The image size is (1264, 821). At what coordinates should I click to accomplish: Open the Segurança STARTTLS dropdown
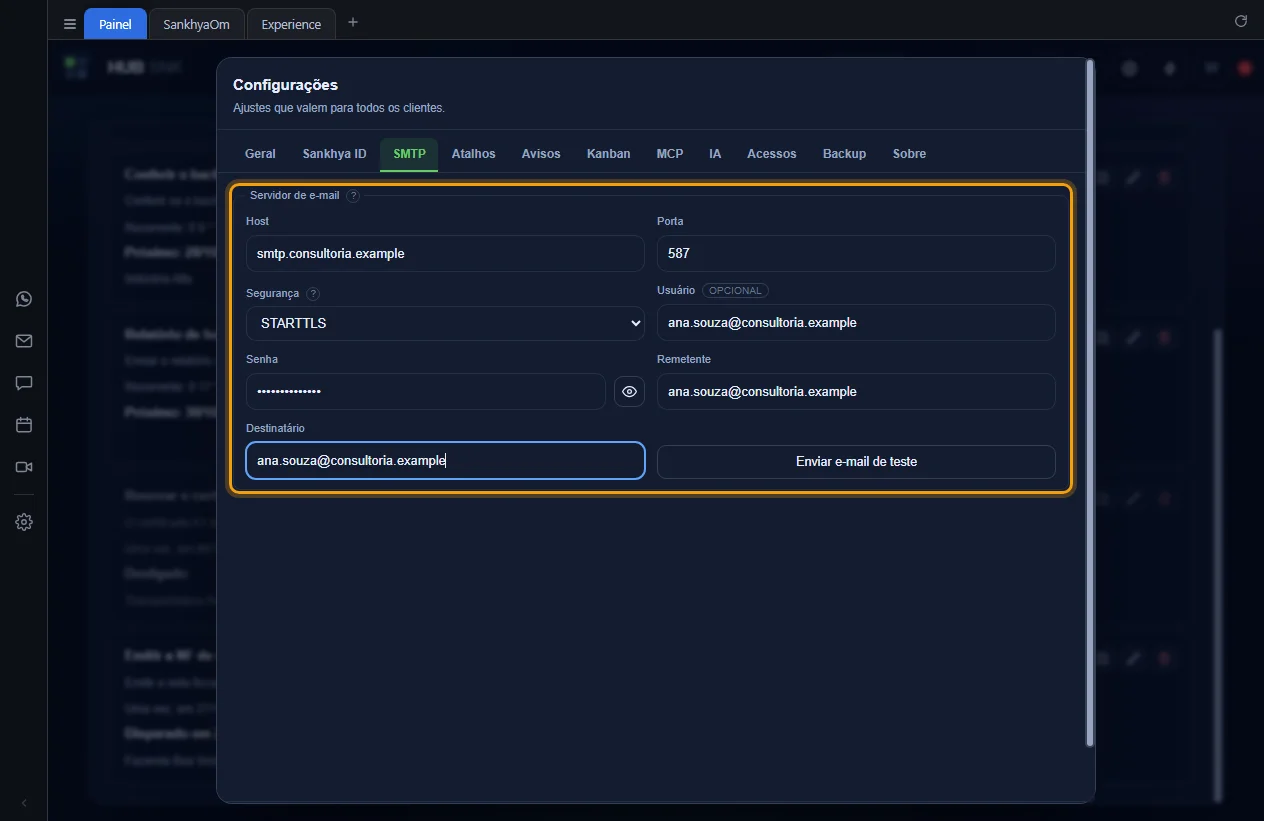click(x=445, y=323)
